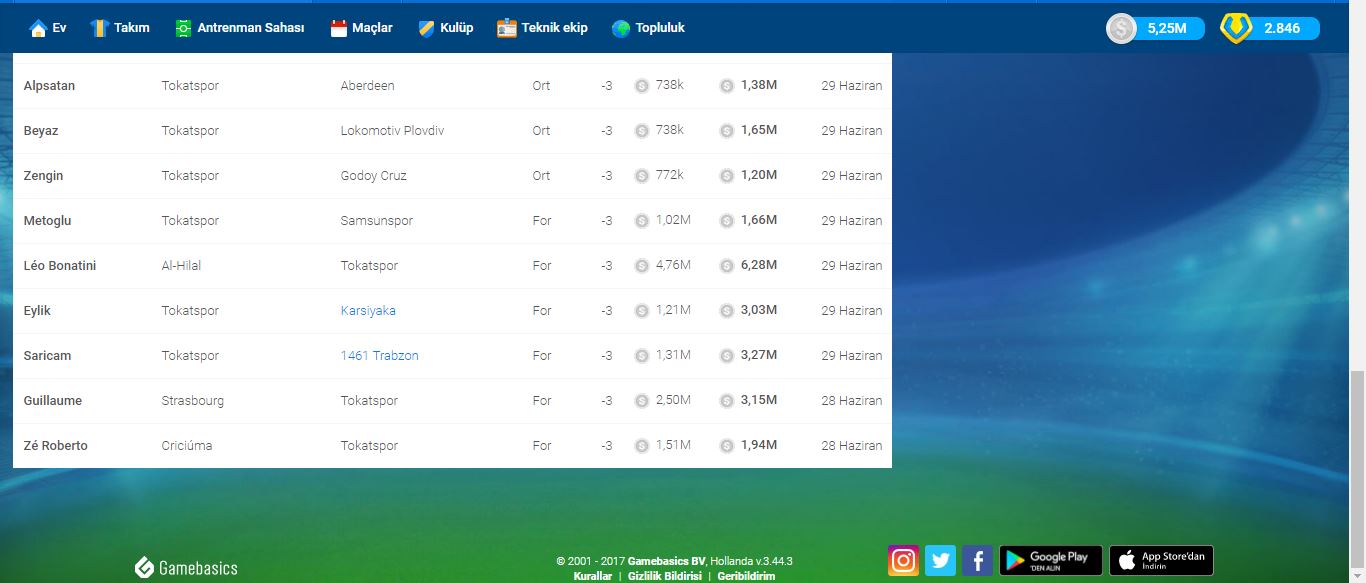This screenshot has height=583, width=1366.
Task: Open the Gizlilik Bildirisi footer link
Action: [x=665, y=576]
